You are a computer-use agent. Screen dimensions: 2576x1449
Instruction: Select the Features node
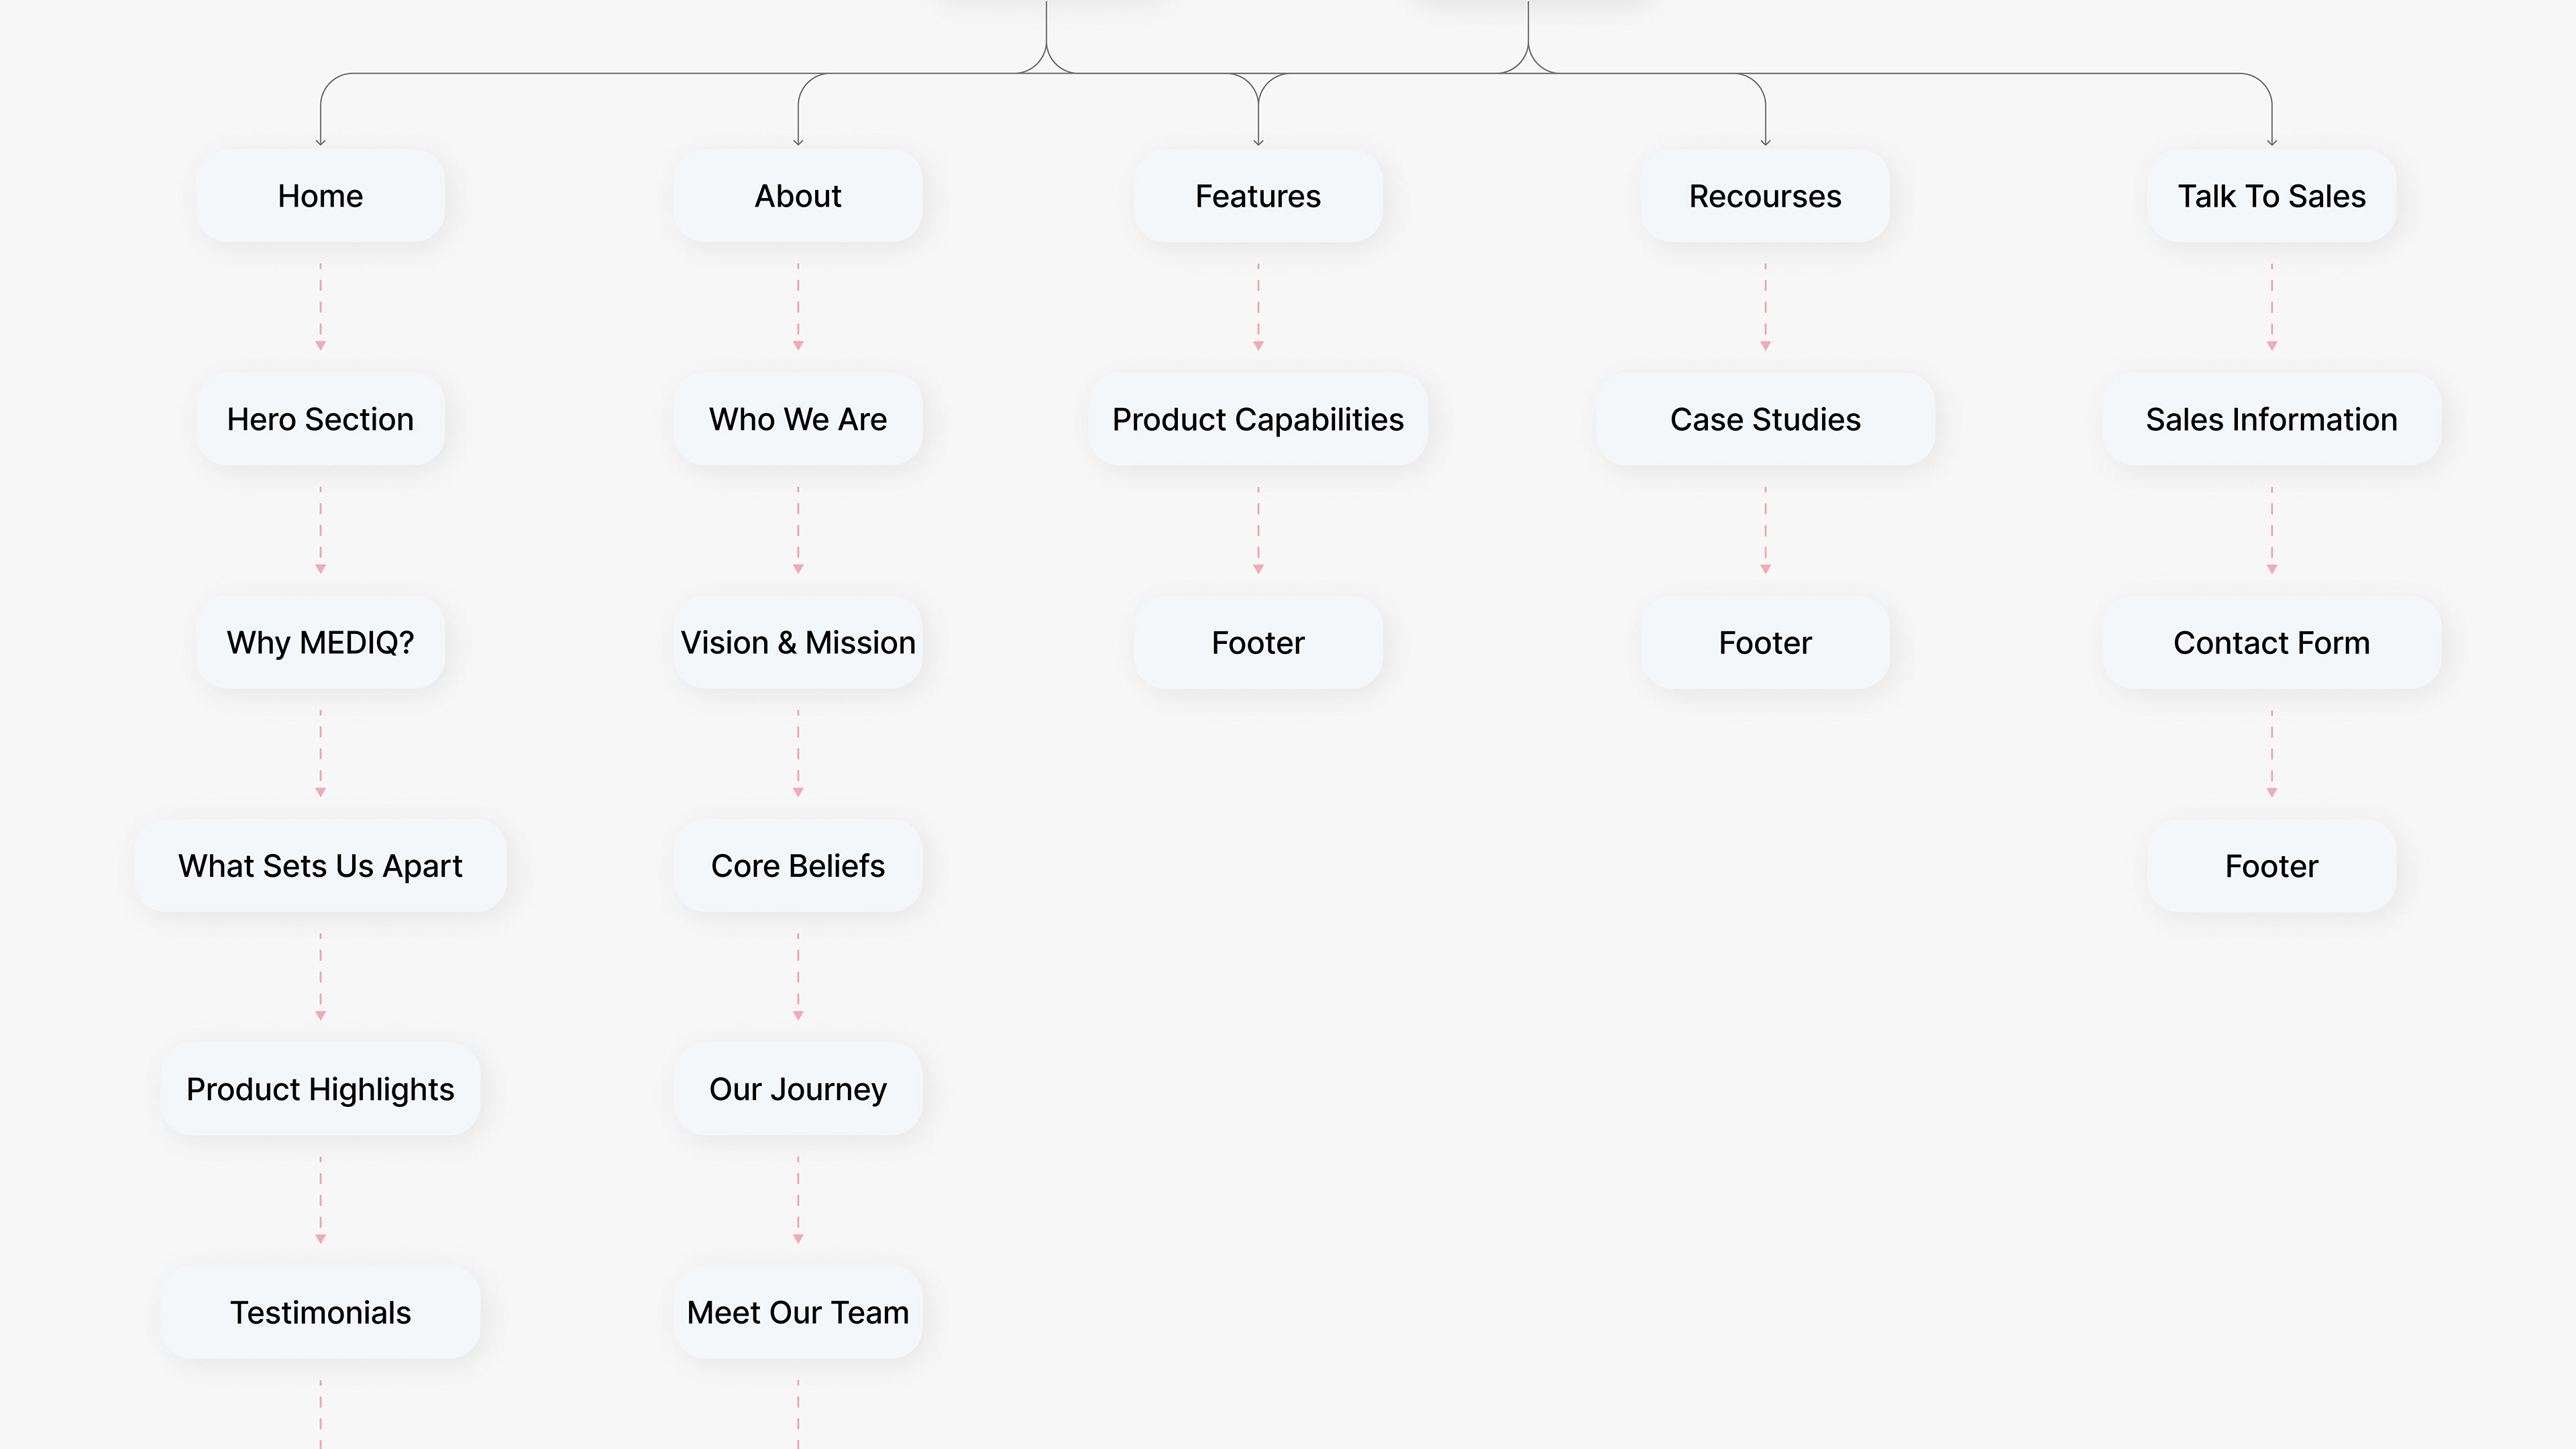1257,196
